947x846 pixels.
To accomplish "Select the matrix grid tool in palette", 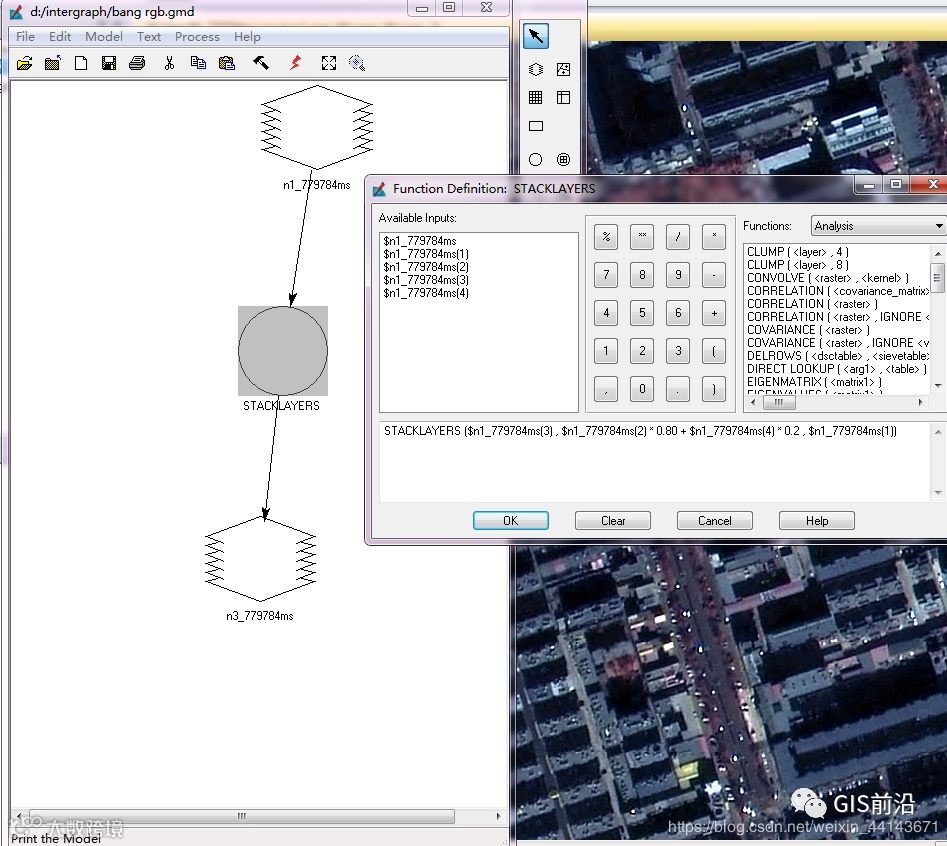I will pos(536,97).
